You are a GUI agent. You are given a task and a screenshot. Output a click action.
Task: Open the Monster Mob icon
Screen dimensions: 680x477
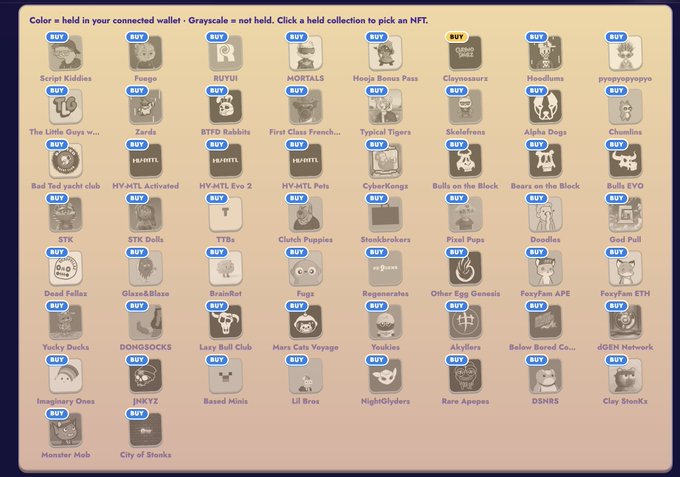(x=65, y=430)
